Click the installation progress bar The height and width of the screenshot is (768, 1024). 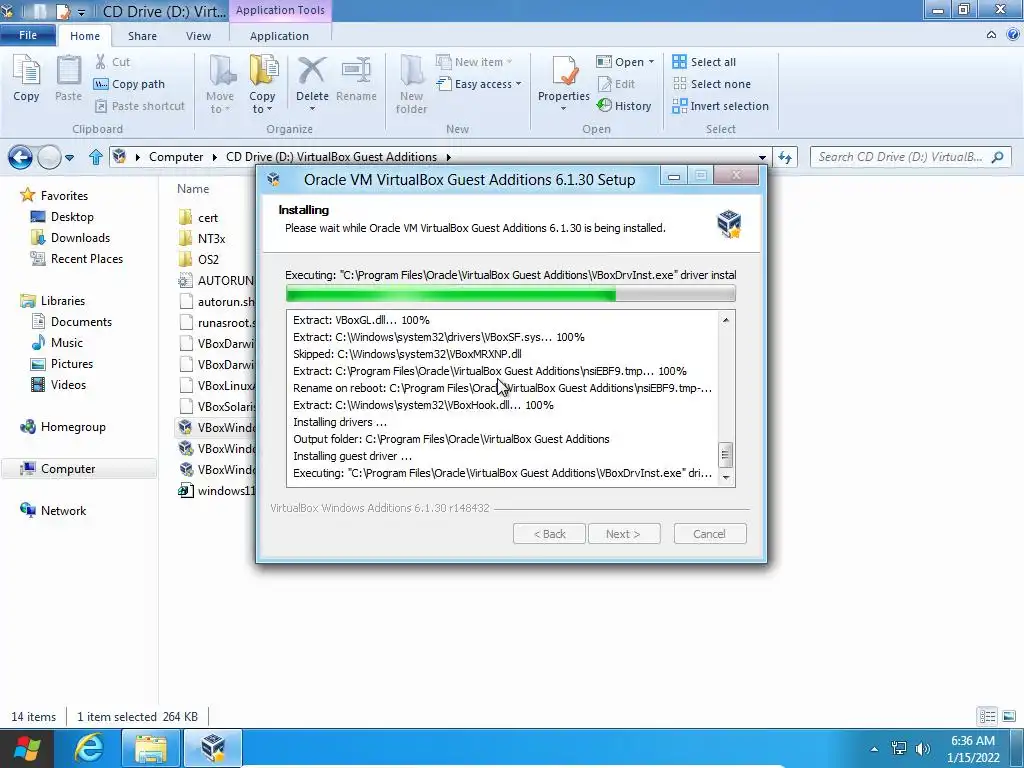pyautogui.click(x=510, y=295)
